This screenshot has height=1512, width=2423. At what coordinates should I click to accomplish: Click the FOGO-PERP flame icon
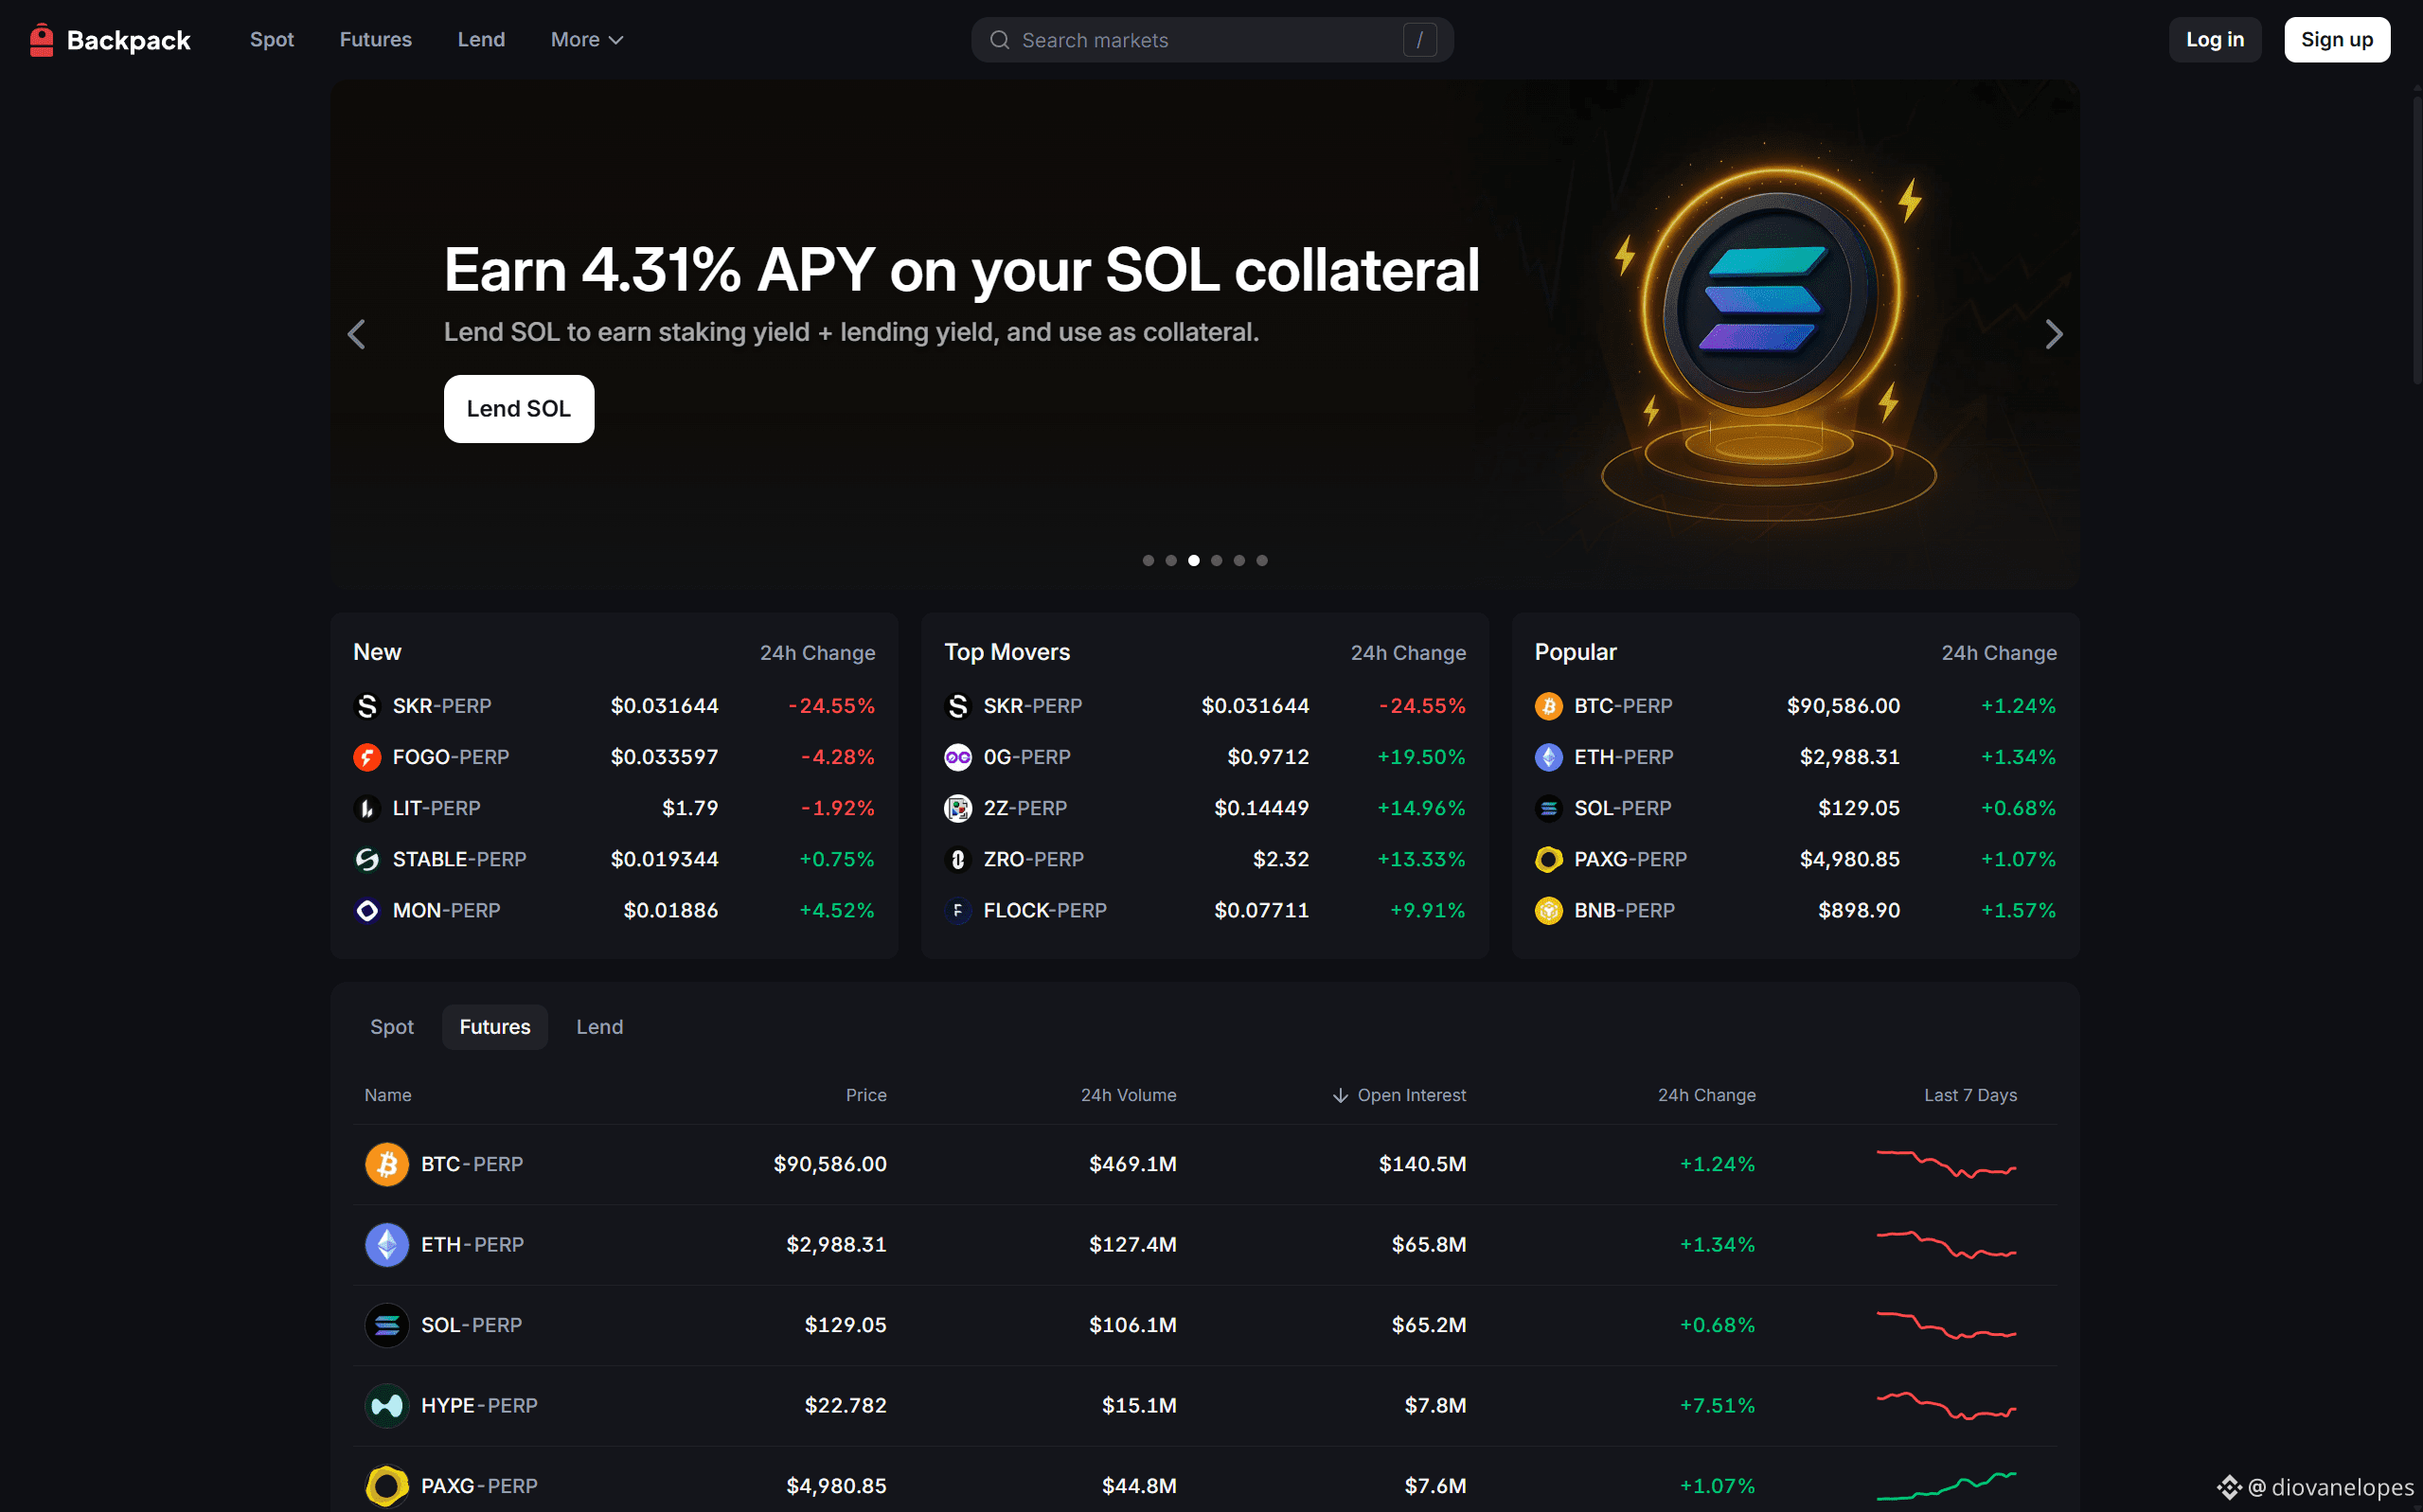[x=367, y=757]
